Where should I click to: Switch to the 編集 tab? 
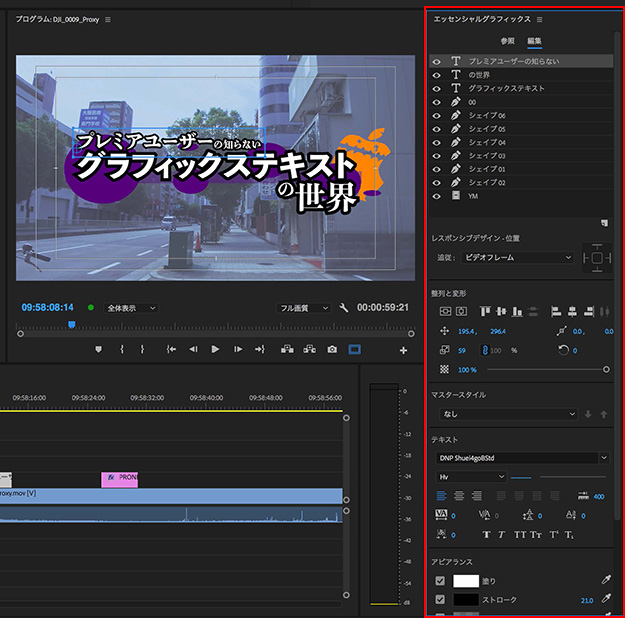535,41
